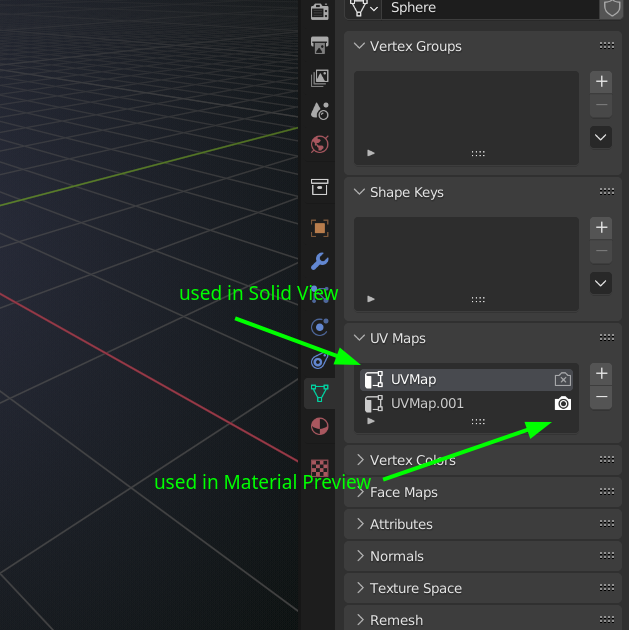Open the Output properties tab
629x630 pixels.
coord(320,45)
